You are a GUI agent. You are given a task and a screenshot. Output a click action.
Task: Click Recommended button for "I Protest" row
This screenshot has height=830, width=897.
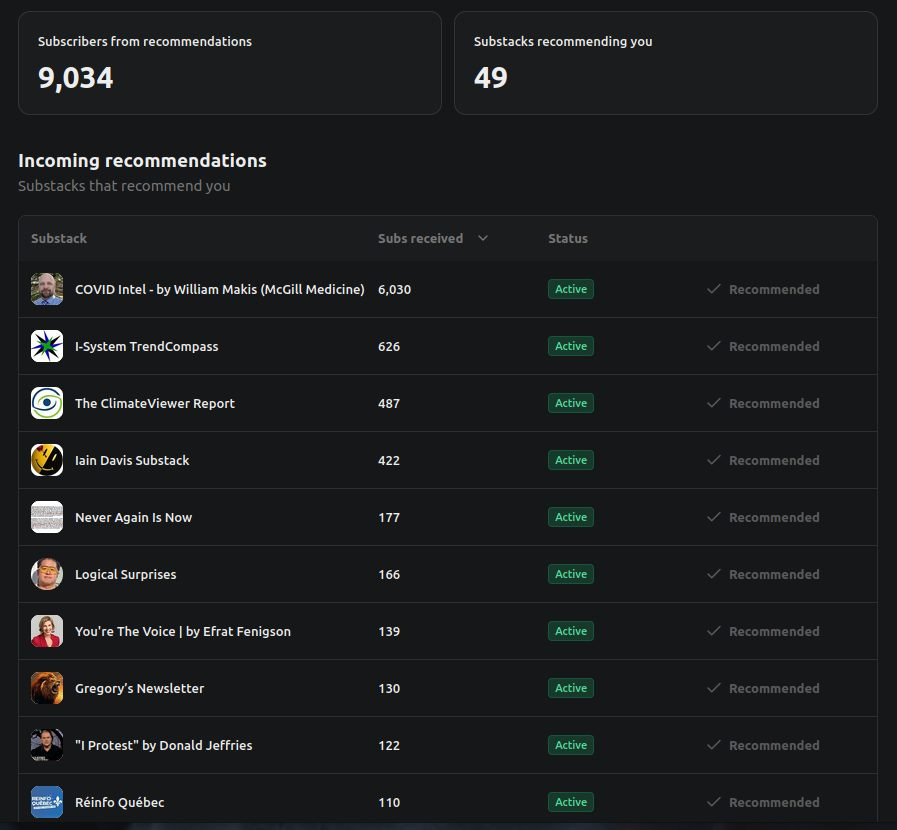(763, 745)
